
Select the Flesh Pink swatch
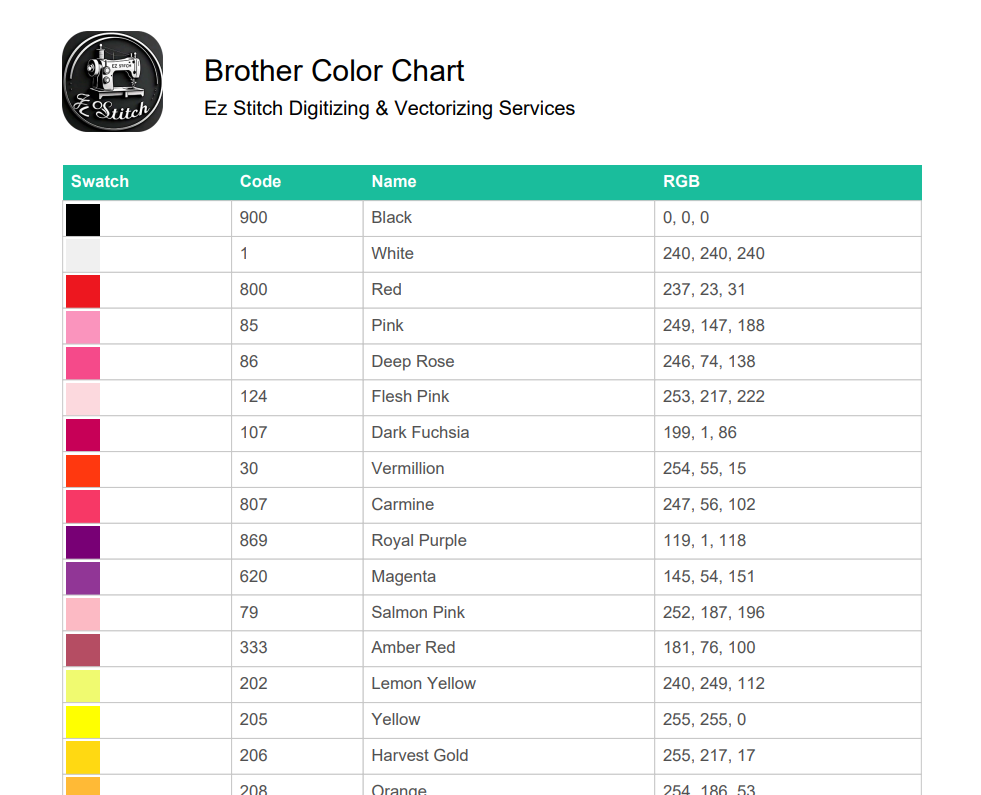point(83,399)
